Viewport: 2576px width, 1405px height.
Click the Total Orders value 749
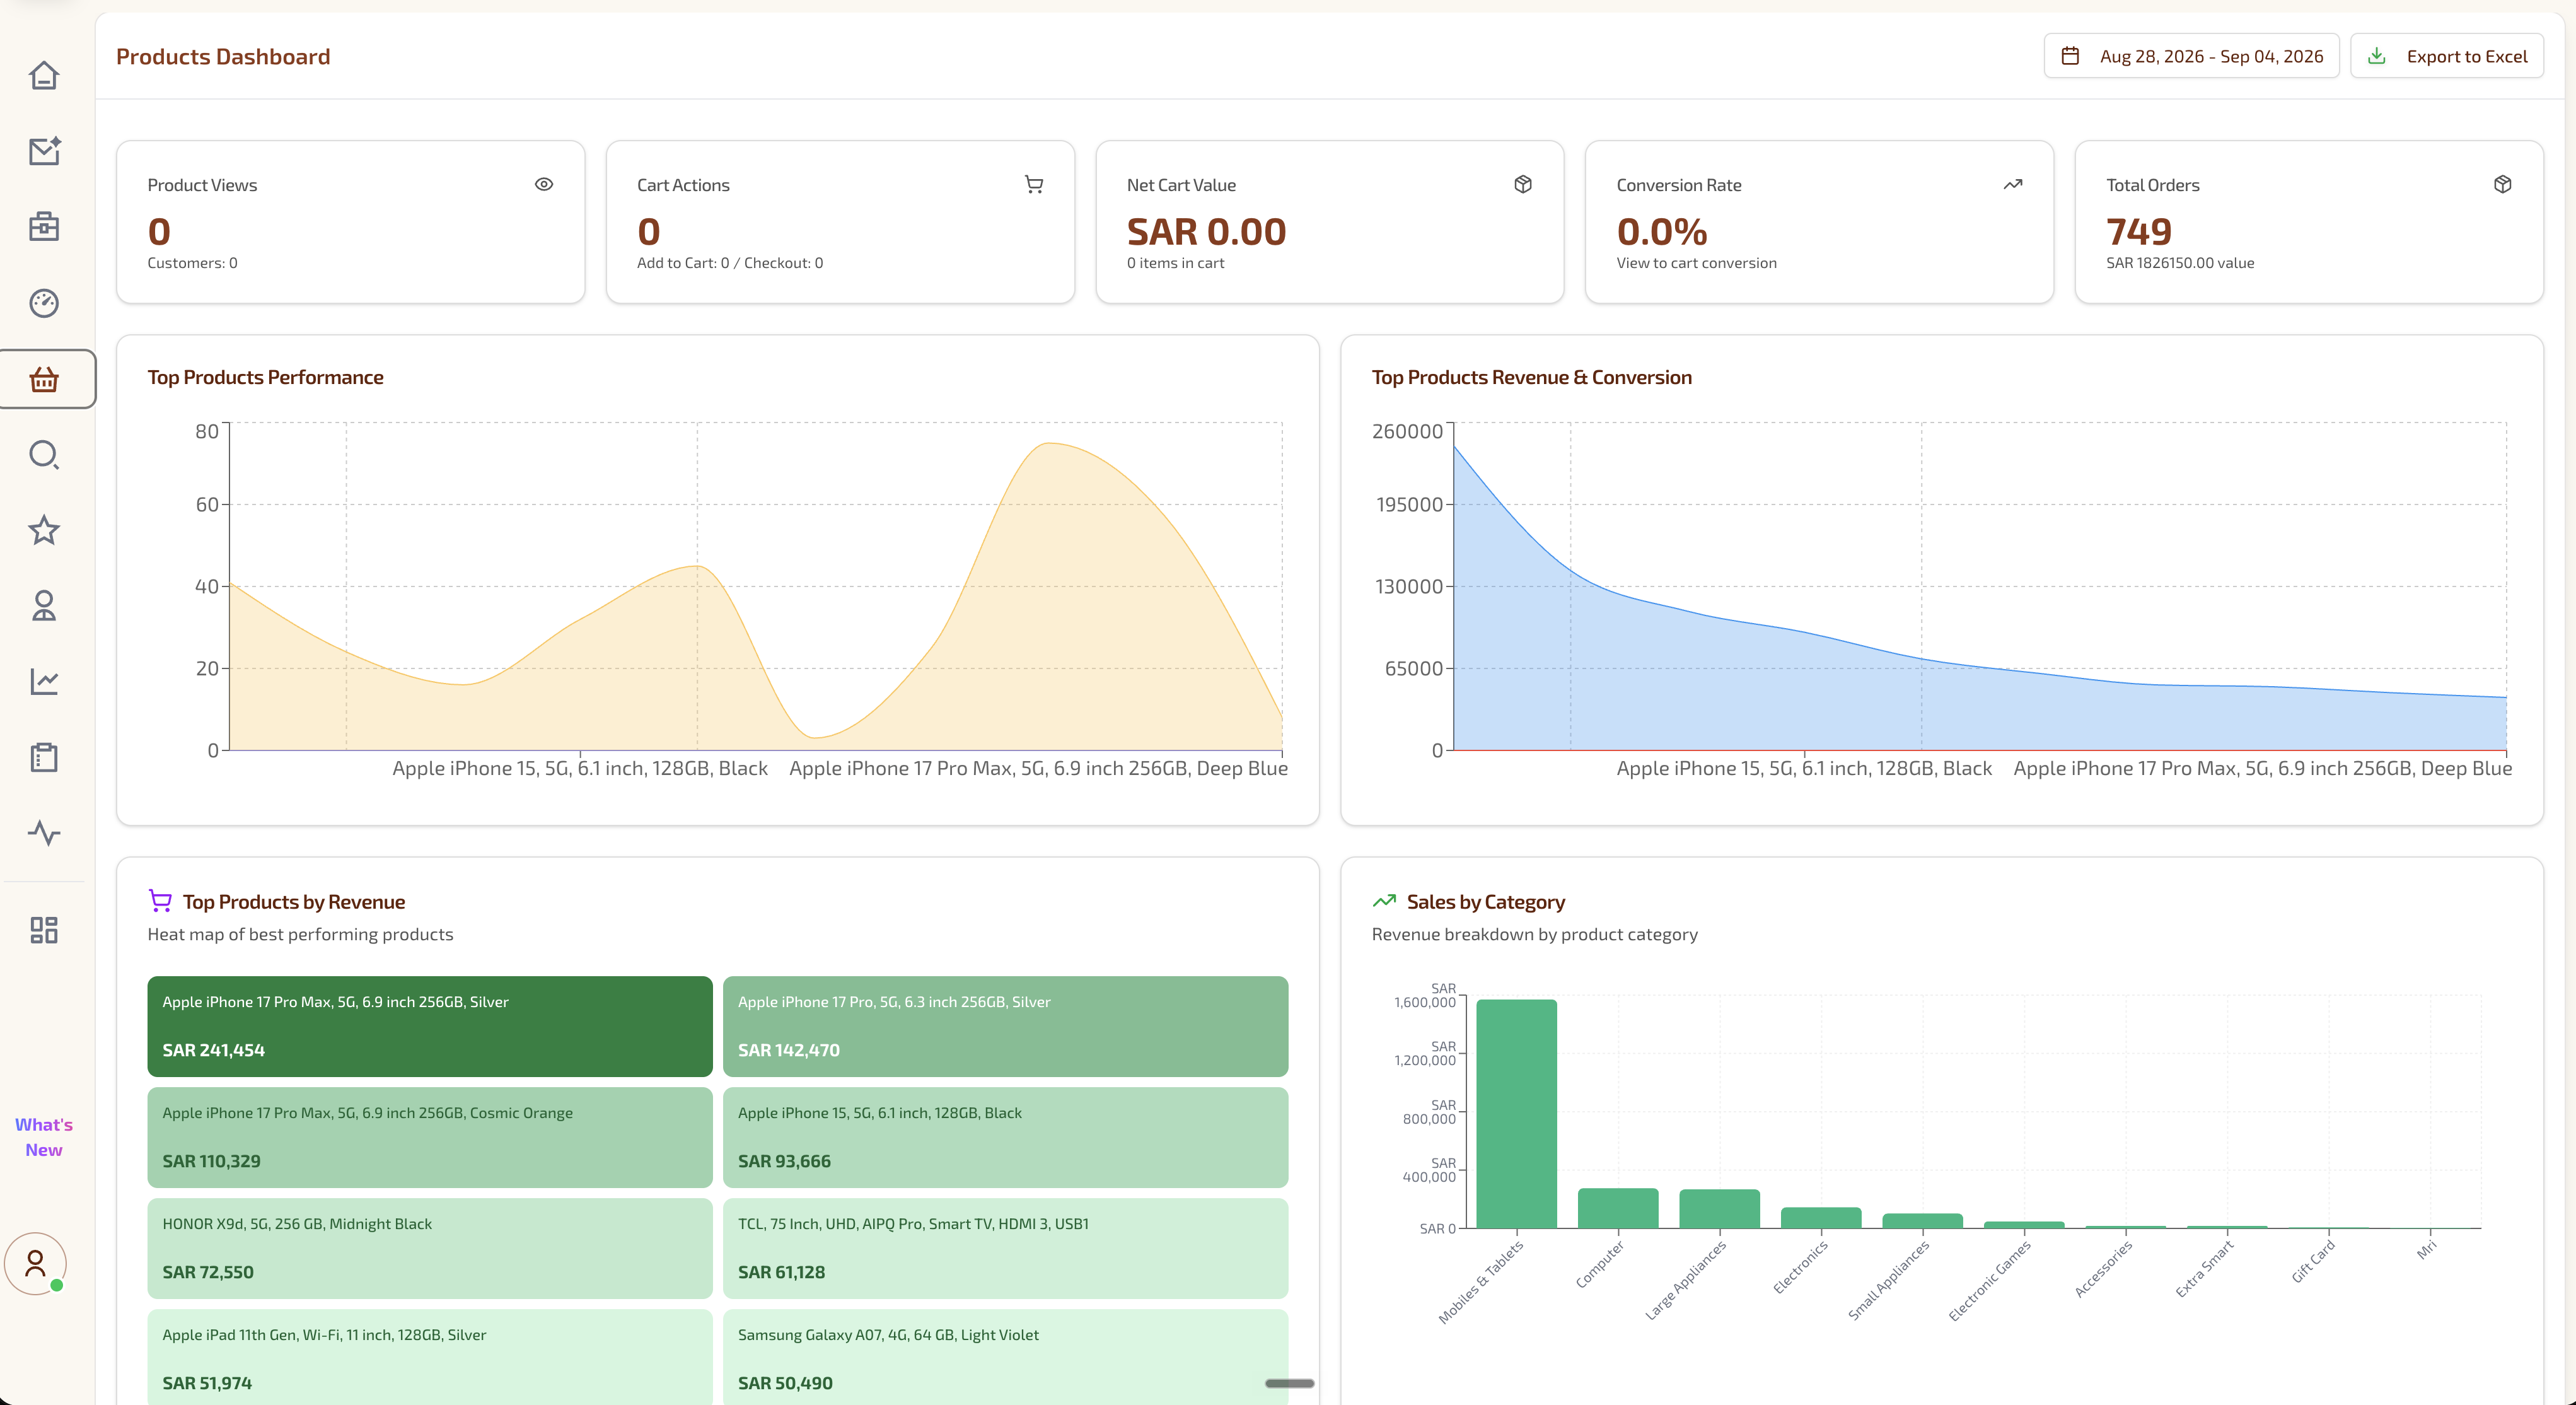pyautogui.click(x=2139, y=231)
